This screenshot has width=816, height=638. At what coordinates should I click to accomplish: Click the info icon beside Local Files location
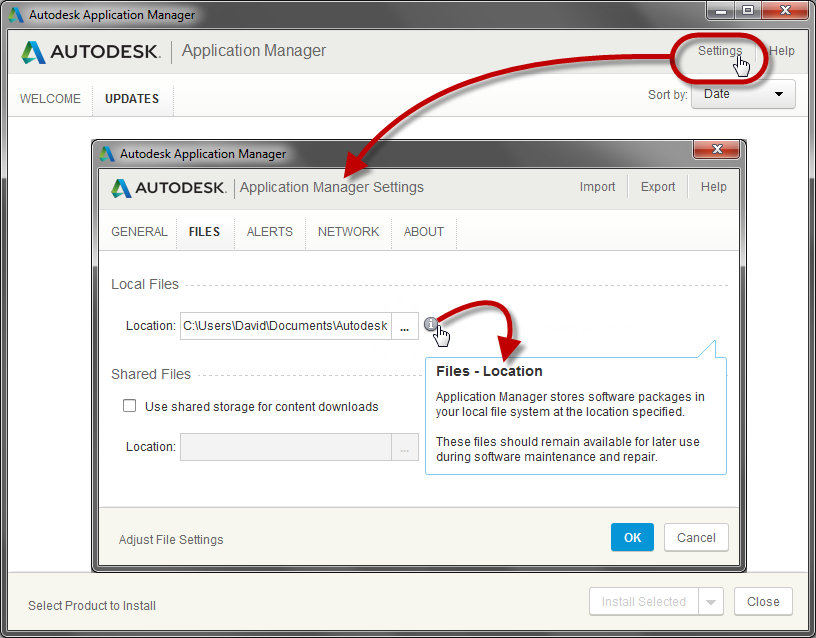tap(430, 324)
